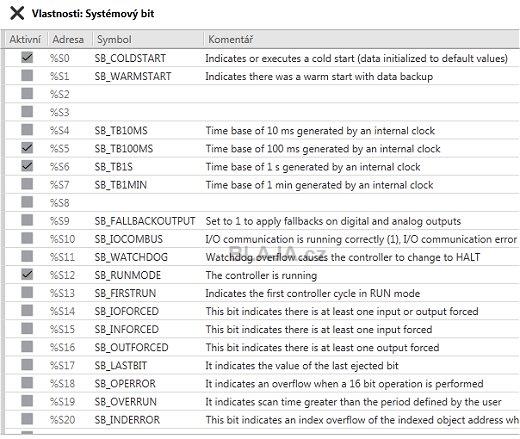The height and width of the screenshot is (439, 520).
Task: Enable the SB_FIRSTRUN checkbox
Action: [x=27, y=292]
